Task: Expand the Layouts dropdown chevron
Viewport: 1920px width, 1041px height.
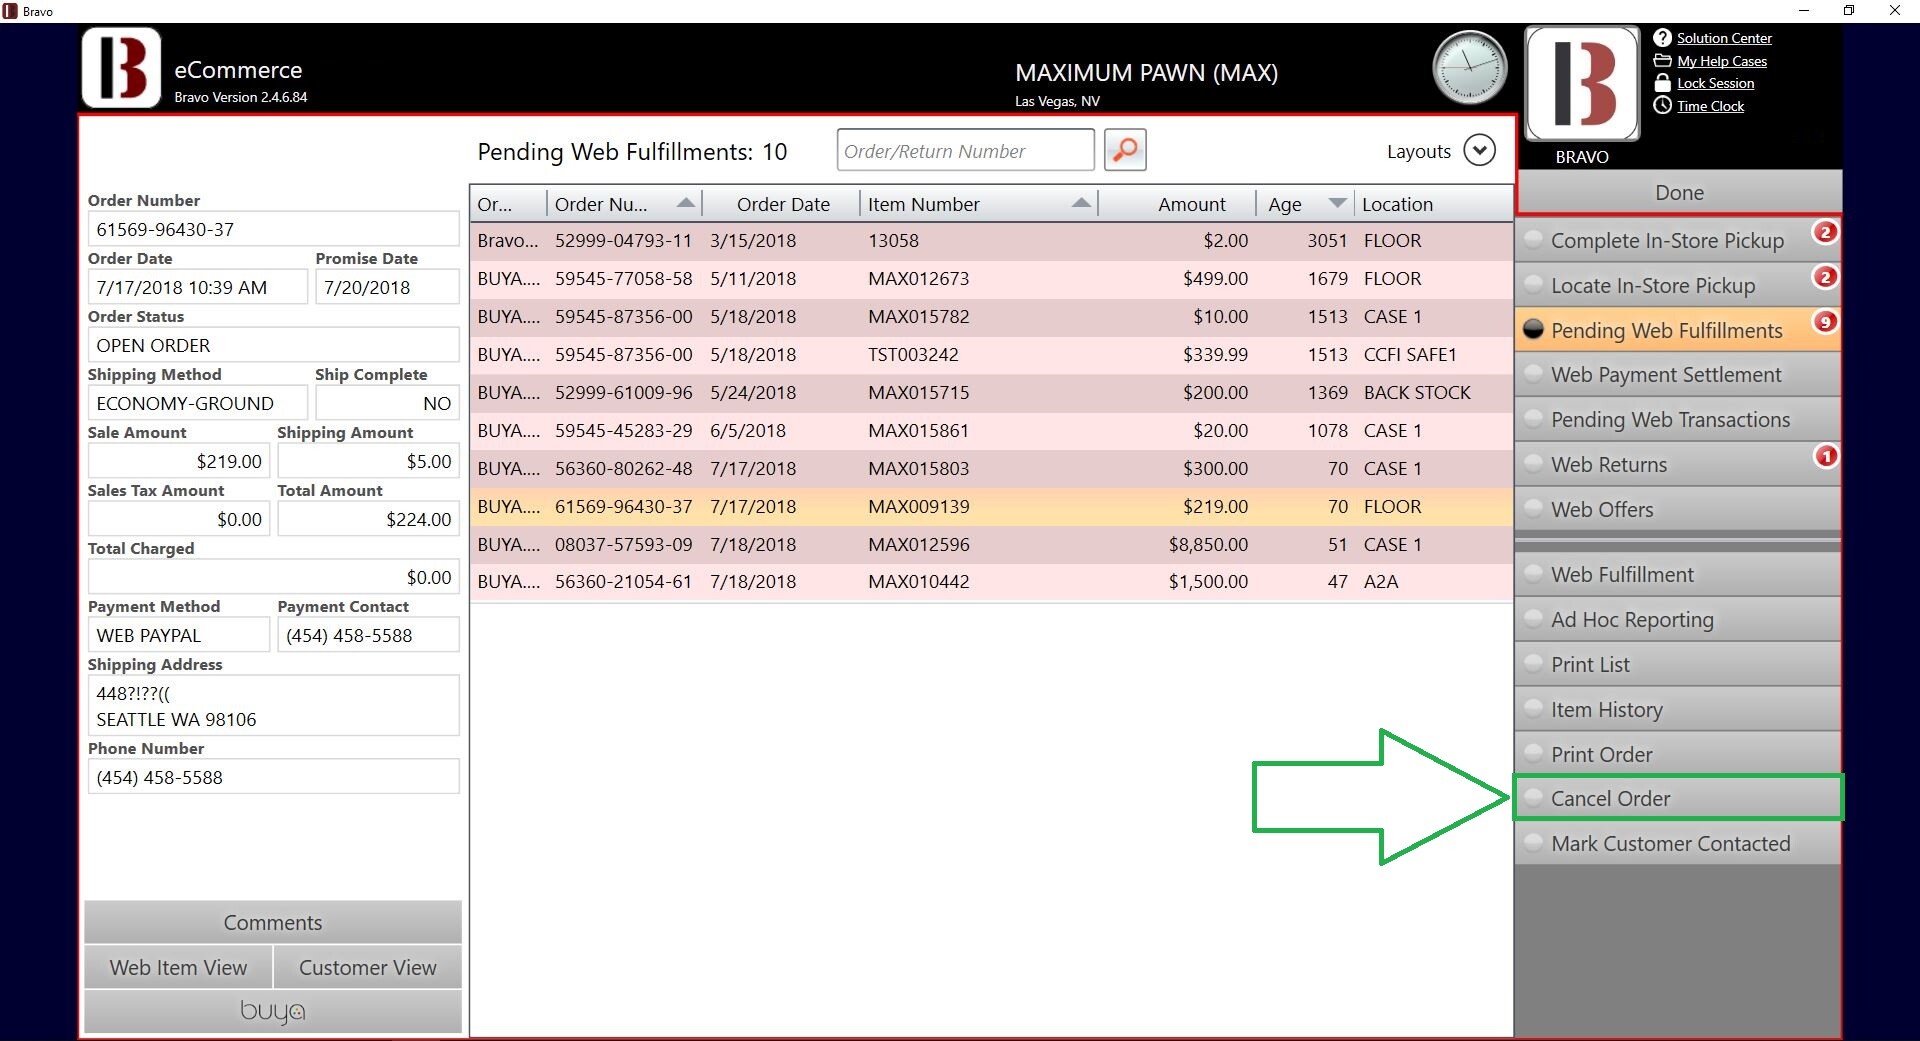Action: point(1479,151)
